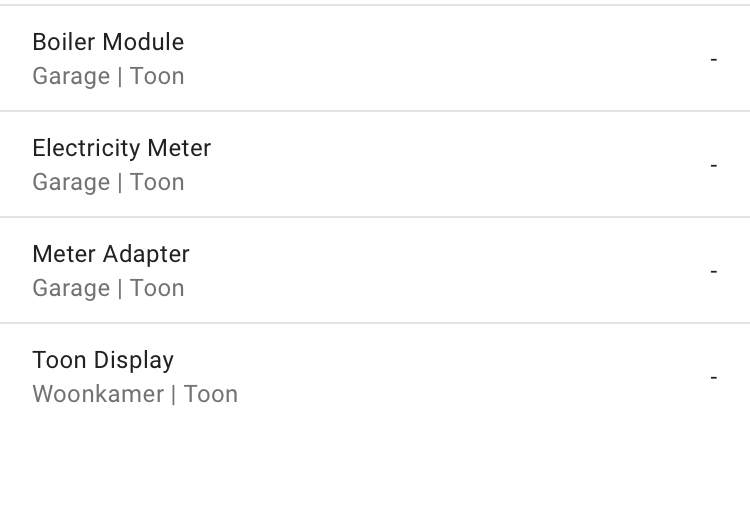This screenshot has height=513, width=750.
Task: Click the Toon Display device name
Action: (x=103, y=360)
